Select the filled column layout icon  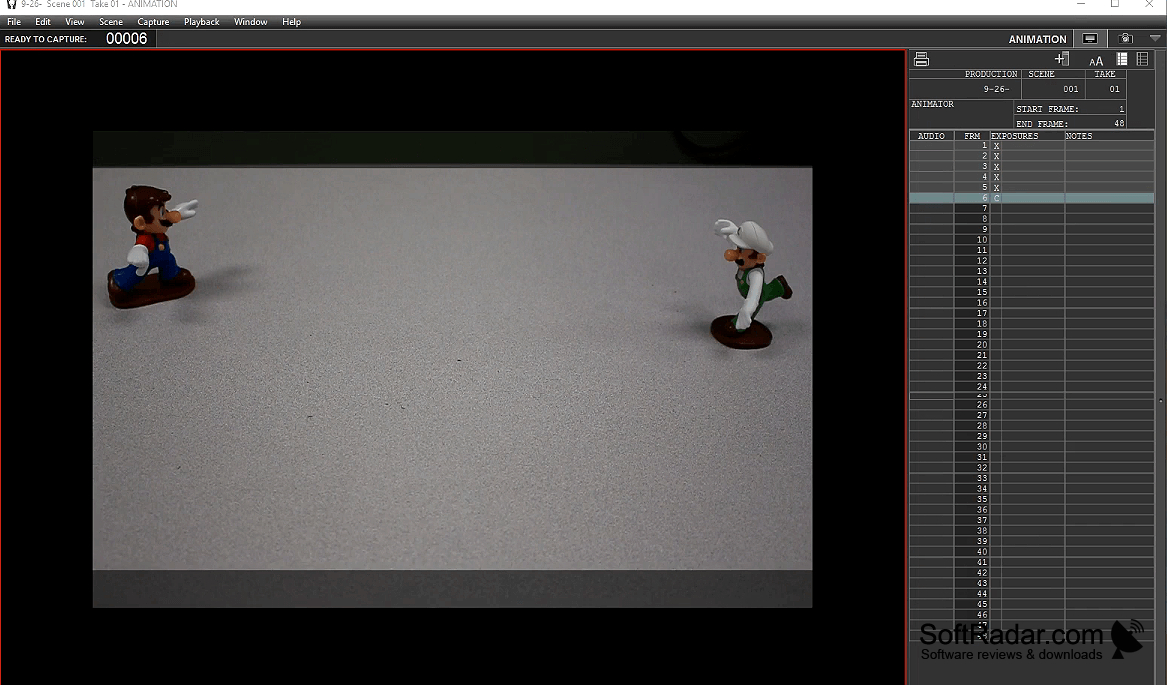pyautogui.click(x=1122, y=59)
